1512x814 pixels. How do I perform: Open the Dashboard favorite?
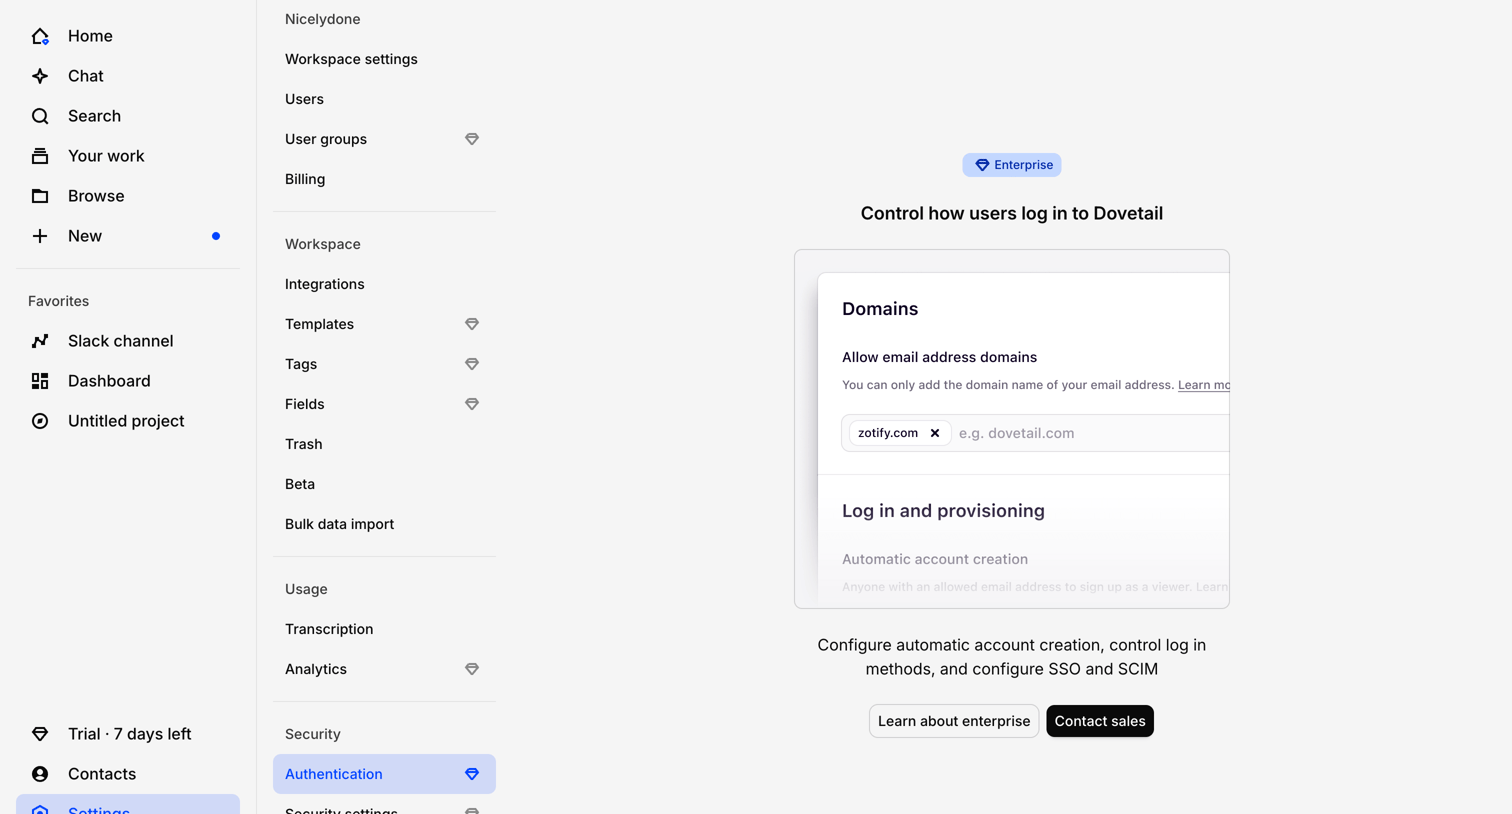(128, 381)
